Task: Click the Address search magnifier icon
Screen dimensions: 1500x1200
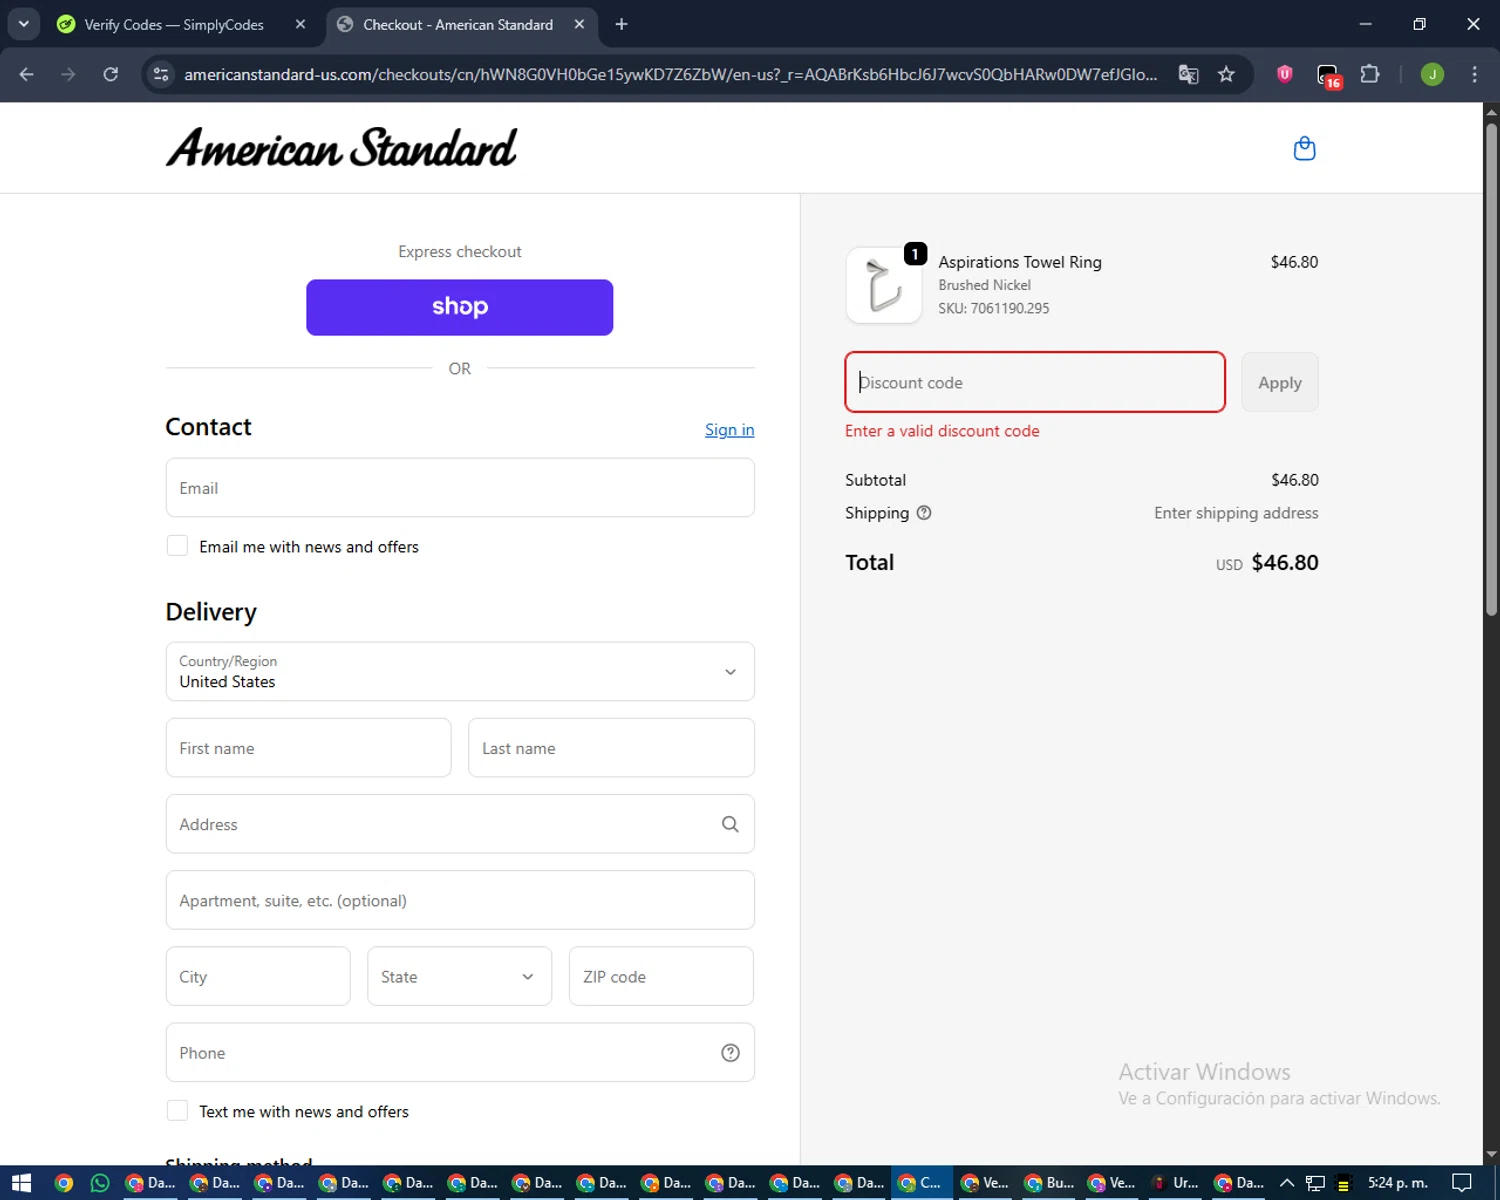Action: (x=730, y=824)
